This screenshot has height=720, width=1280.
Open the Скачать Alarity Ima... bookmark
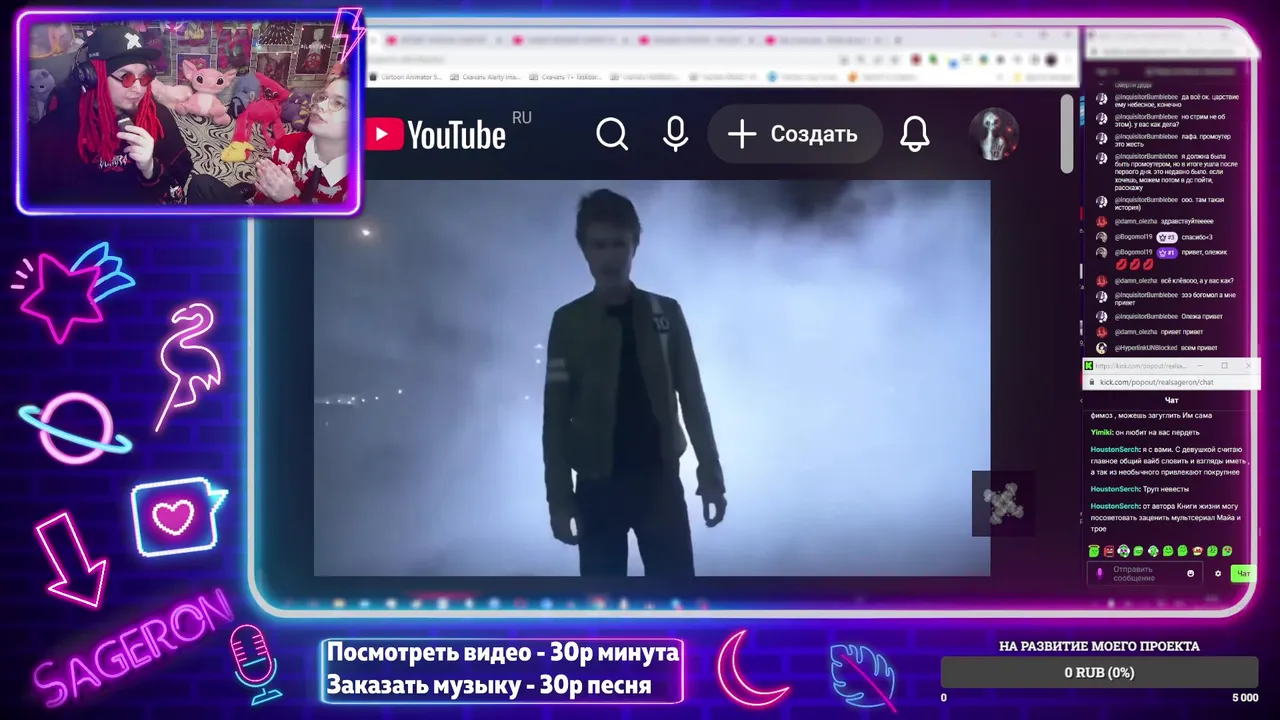click(x=486, y=77)
